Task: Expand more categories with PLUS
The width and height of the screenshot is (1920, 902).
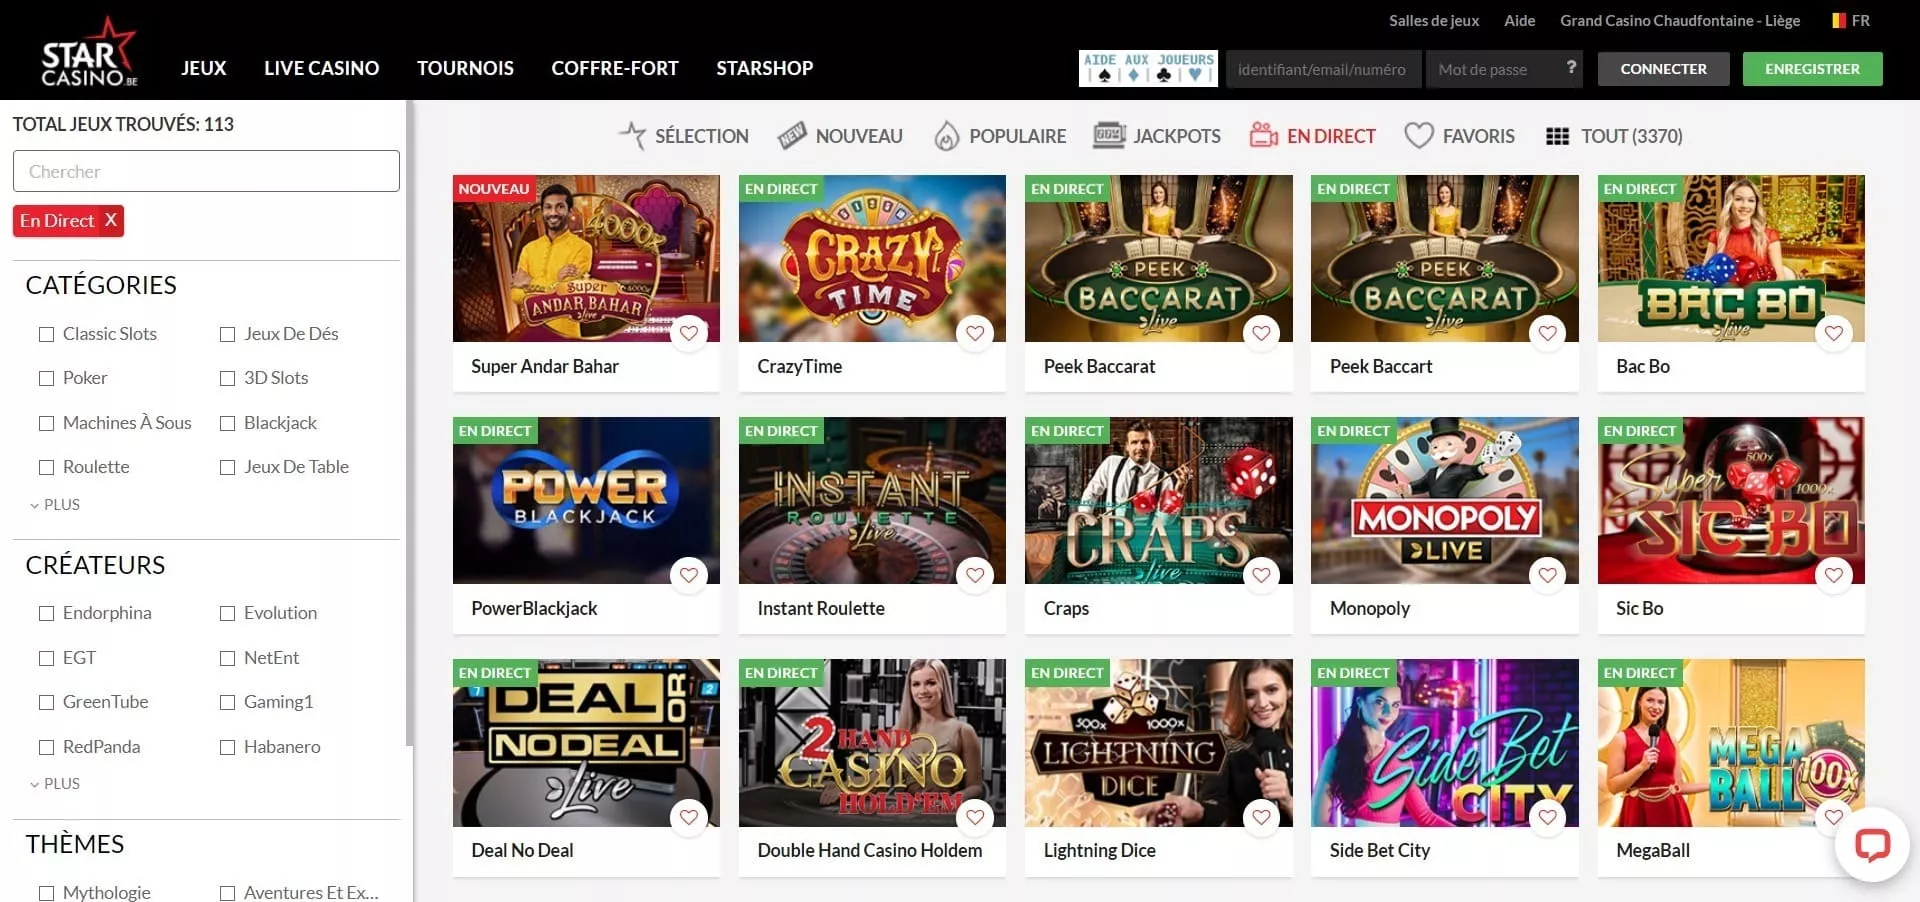Action: [55, 505]
